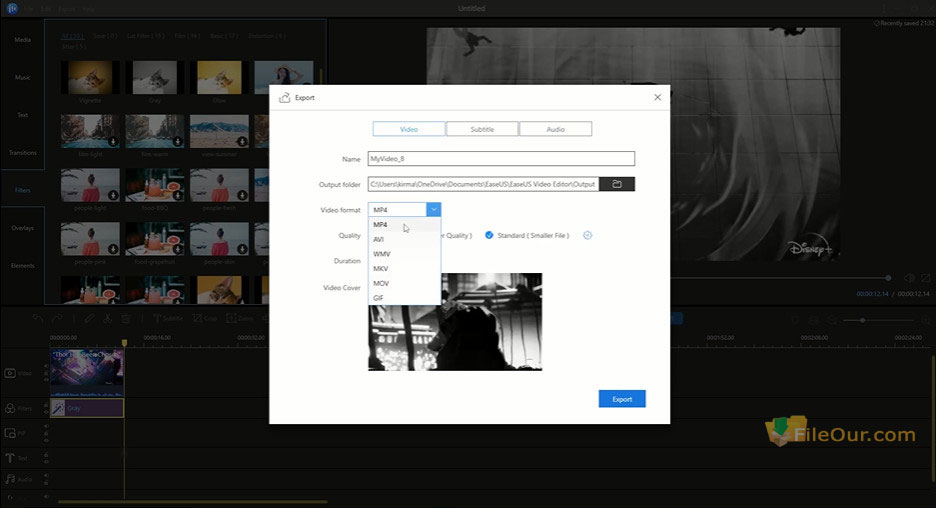Download the film-warm filter

point(177,141)
